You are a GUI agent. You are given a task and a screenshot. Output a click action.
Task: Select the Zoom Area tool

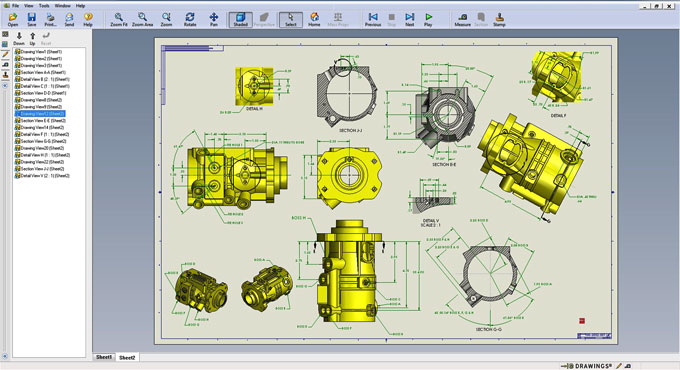click(x=142, y=20)
